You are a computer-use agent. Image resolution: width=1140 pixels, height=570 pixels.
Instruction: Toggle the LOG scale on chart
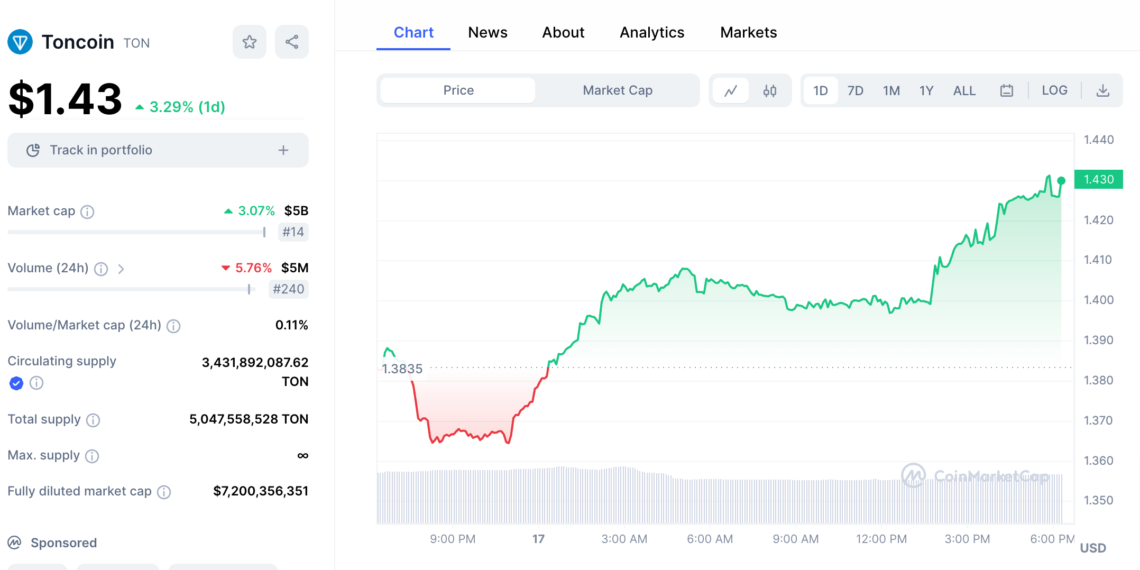click(1054, 90)
